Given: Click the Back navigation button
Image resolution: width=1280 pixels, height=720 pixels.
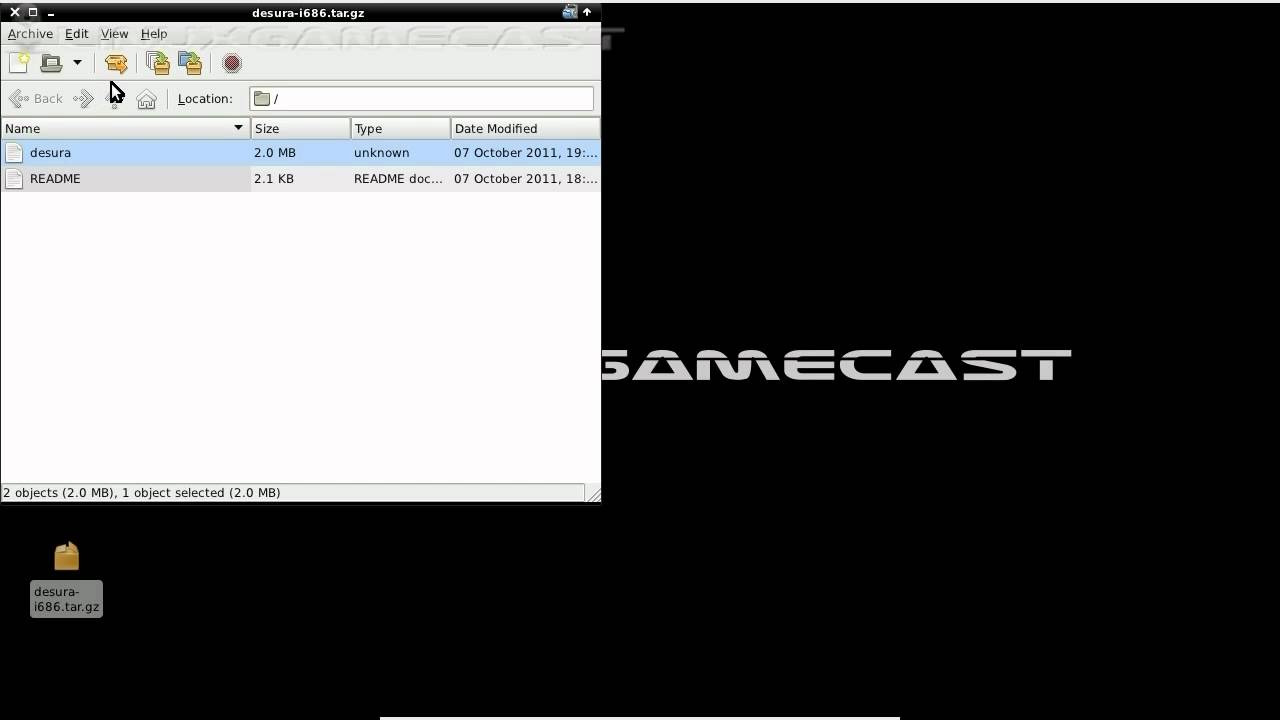Looking at the screenshot, I should pyautogui.click(x=36, y=98).
